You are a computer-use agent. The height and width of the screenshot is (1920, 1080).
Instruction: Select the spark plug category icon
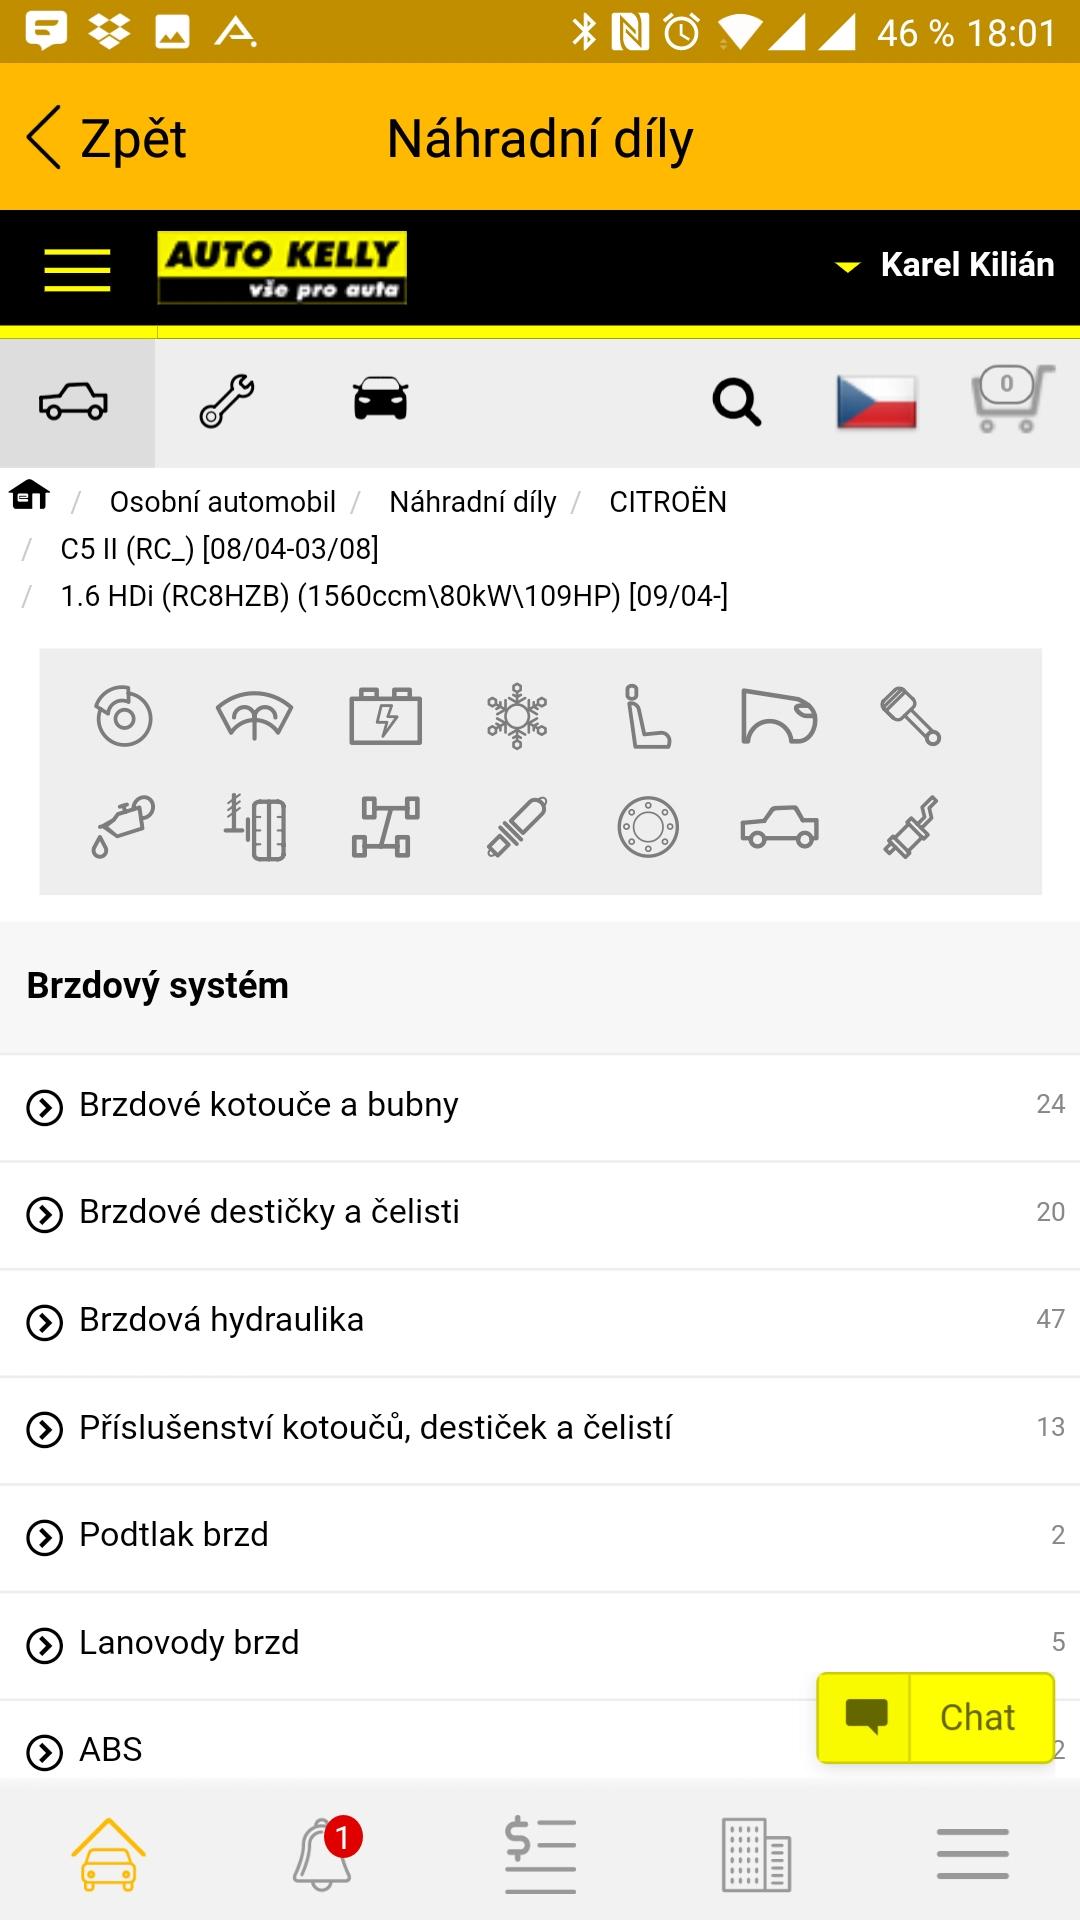(x=517, y=827)
